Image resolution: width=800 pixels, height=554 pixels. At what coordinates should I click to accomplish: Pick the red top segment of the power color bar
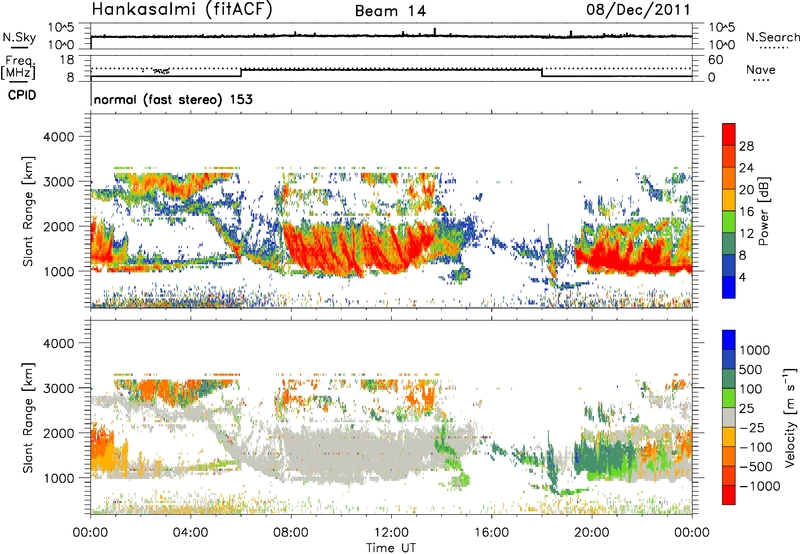pyautogui.click(x=729, y=135)
